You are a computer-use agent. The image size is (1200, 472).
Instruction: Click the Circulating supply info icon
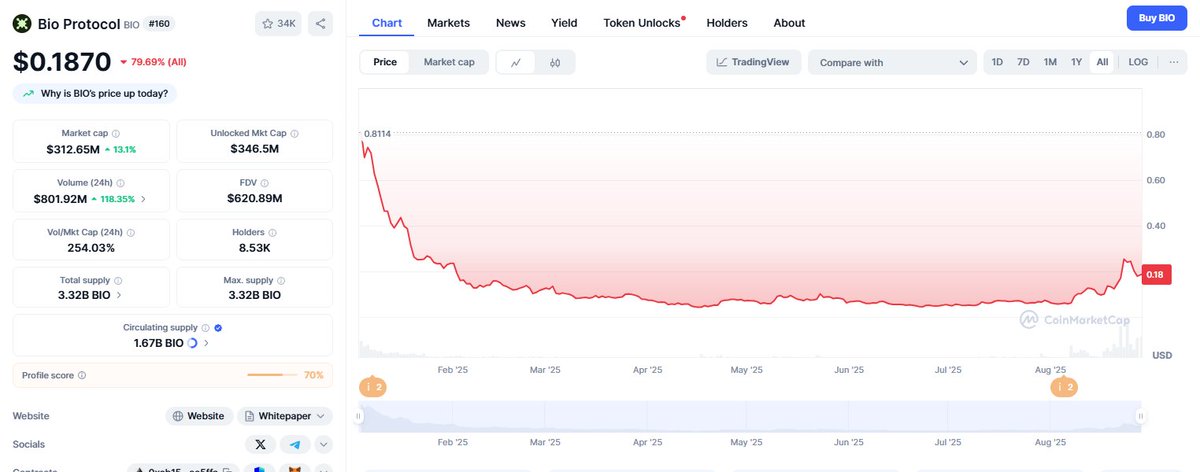click(205, 327)
